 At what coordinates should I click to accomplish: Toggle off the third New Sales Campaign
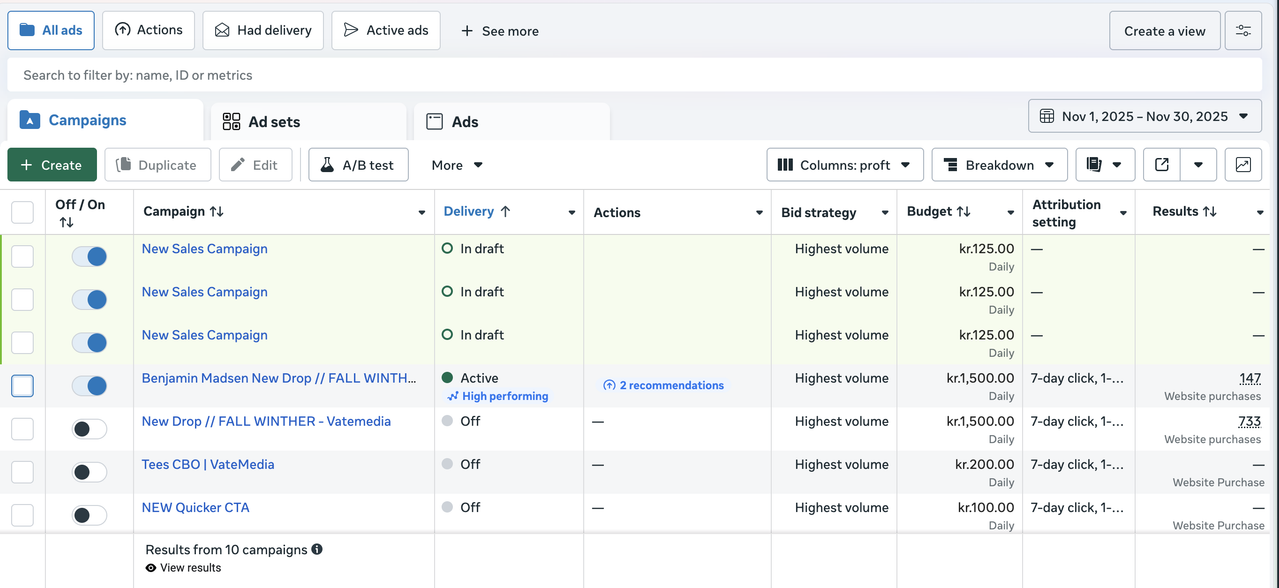pyautogui.click(x=89, y=343)
